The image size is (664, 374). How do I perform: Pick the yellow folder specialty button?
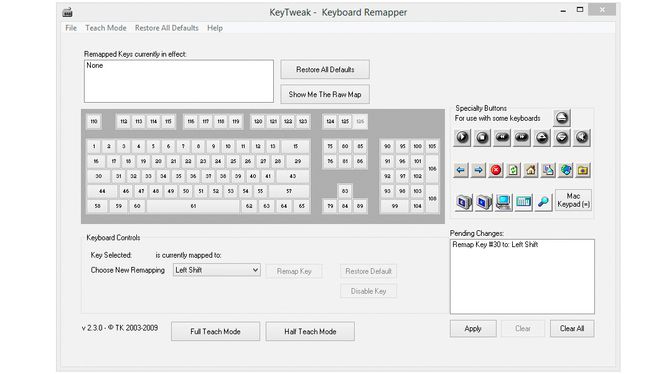pyautogui.click(x=583, y=170)
